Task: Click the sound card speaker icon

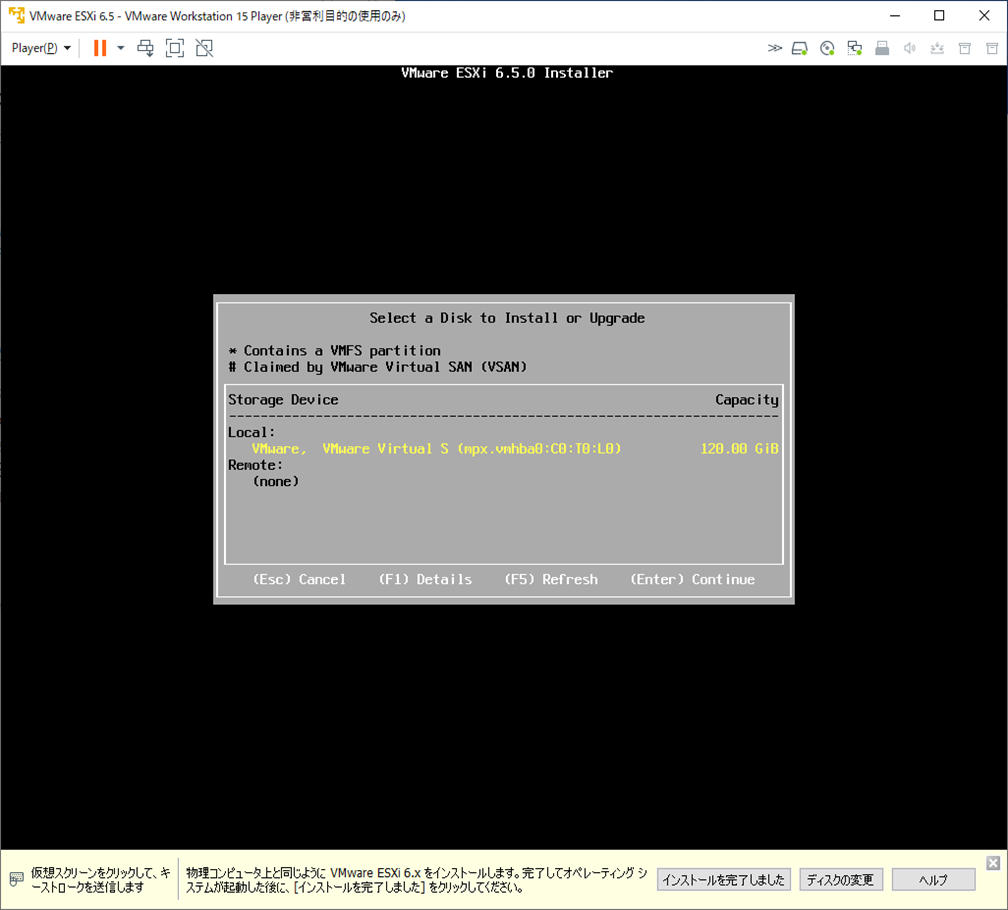Action: (910, 48)
